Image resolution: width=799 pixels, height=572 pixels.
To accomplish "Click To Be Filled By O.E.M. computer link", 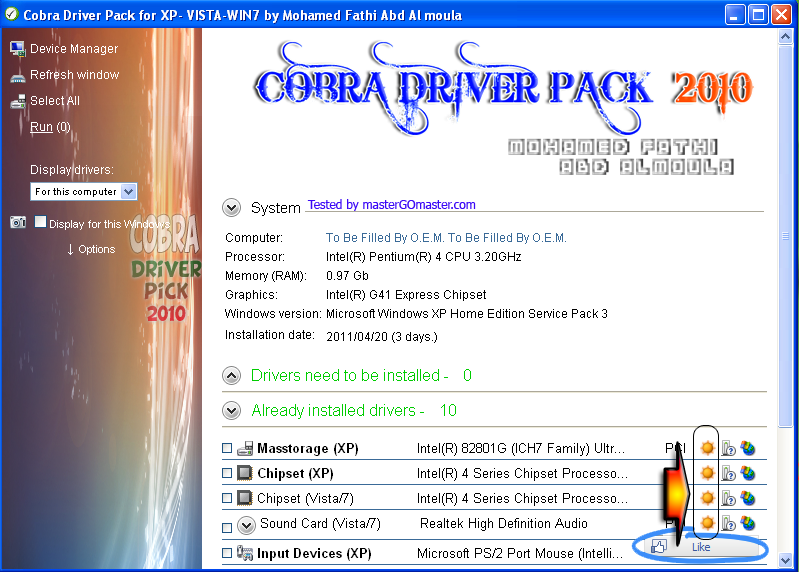I will point(446,238).
